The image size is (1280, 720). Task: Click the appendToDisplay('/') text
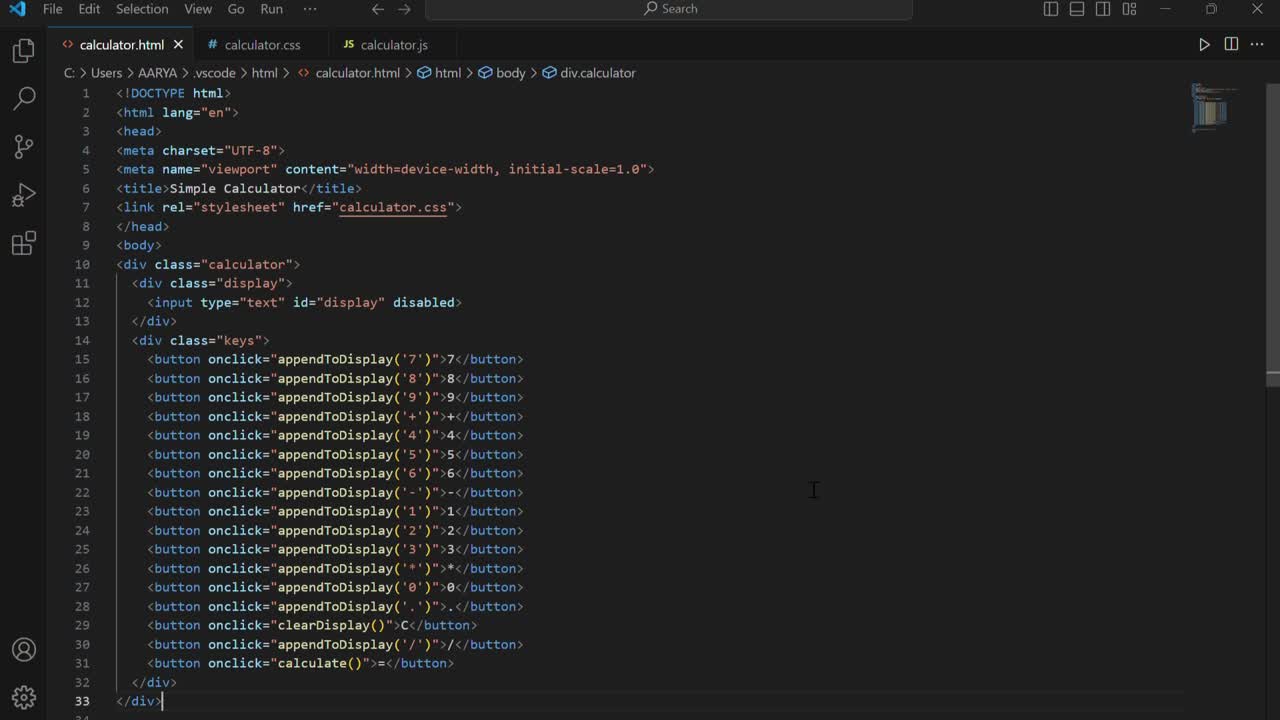coord(354,644)
